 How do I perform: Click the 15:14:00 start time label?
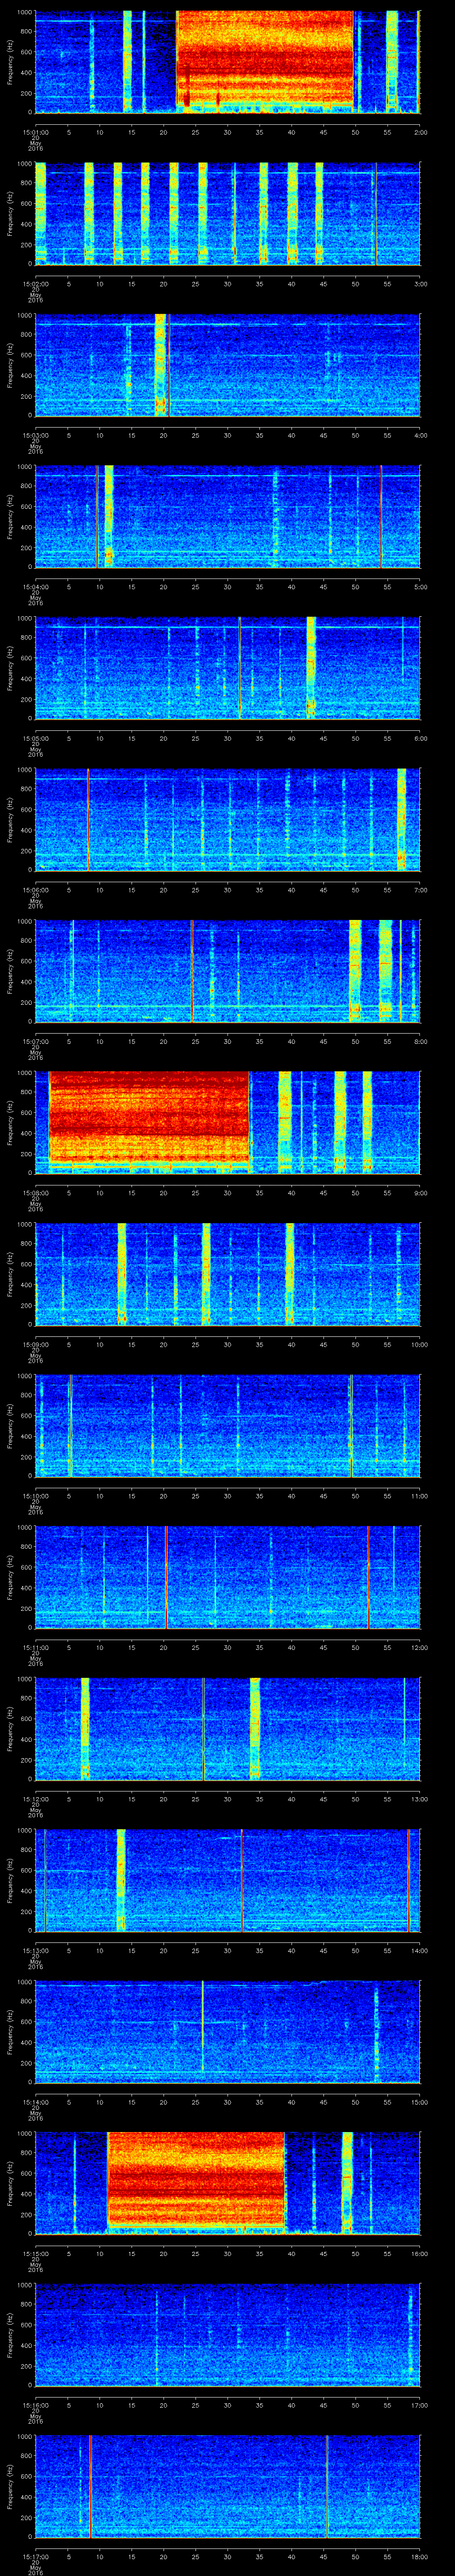click(x=35, y=2101)
